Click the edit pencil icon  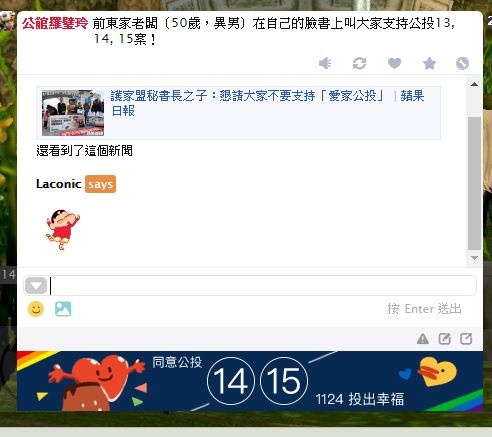[x=444, y=339]
